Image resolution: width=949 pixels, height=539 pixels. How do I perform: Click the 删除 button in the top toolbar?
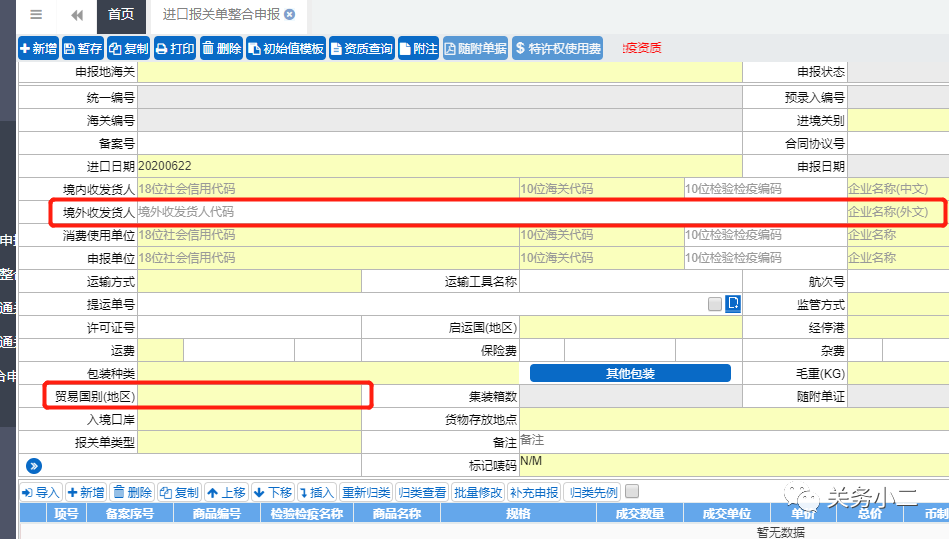pyautogui.click(x=221, y=48)
